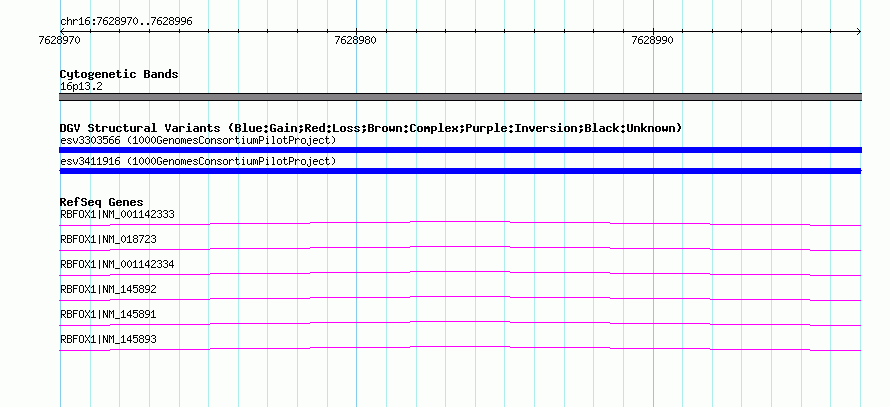Select the RefSeq Genes track title
This screenshot has height=407, width=890.
point(102,202)
